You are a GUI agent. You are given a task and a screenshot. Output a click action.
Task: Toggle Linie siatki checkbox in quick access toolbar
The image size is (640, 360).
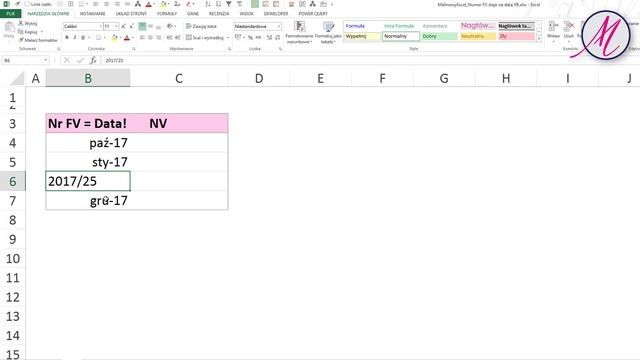point(27,4)
